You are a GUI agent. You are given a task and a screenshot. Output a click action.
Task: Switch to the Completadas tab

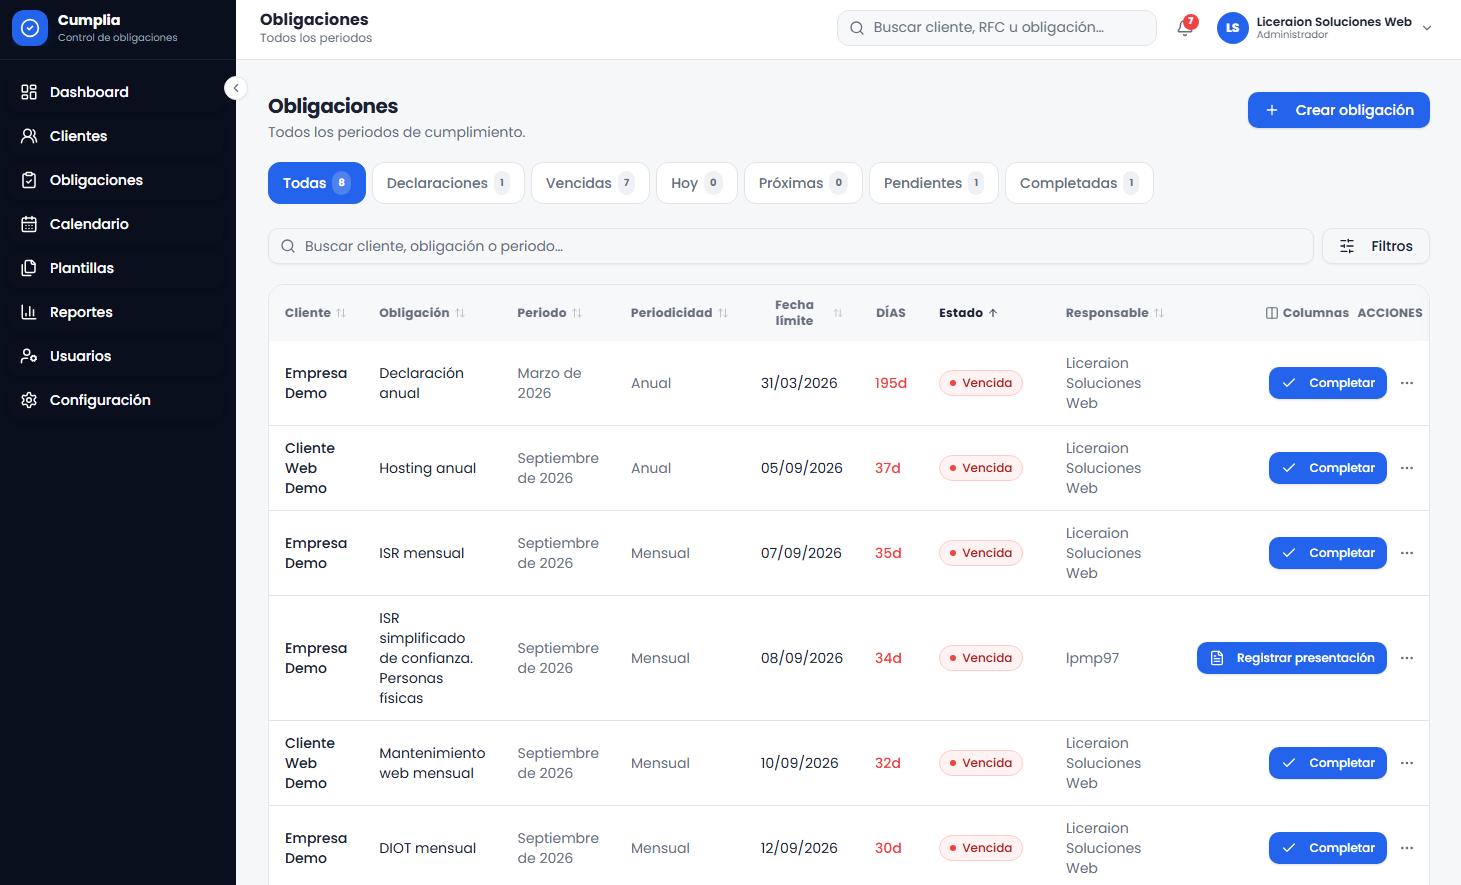[x=1079, y=183]
